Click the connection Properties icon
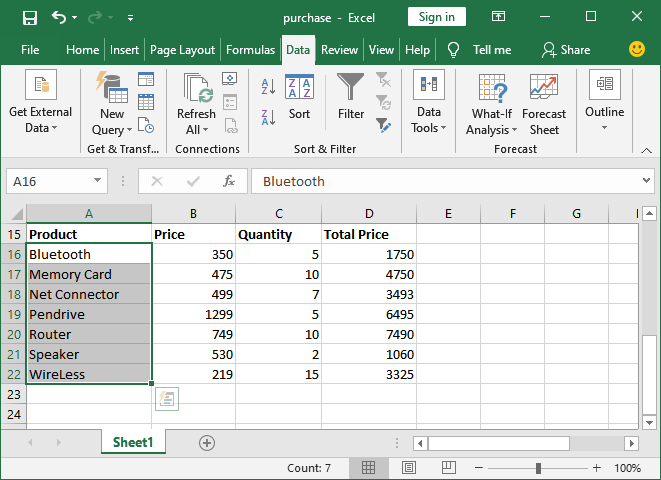The height and width of the screenshot is (480, 661). click(230, 102)
